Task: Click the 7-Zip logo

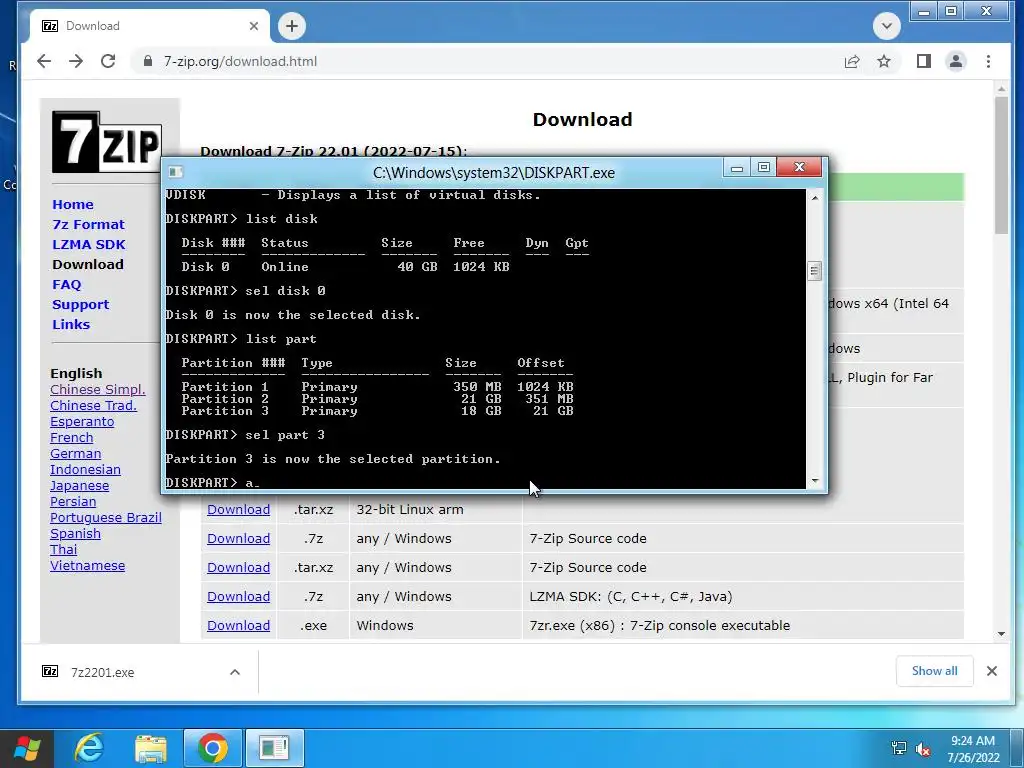Action: coord(106,142)
